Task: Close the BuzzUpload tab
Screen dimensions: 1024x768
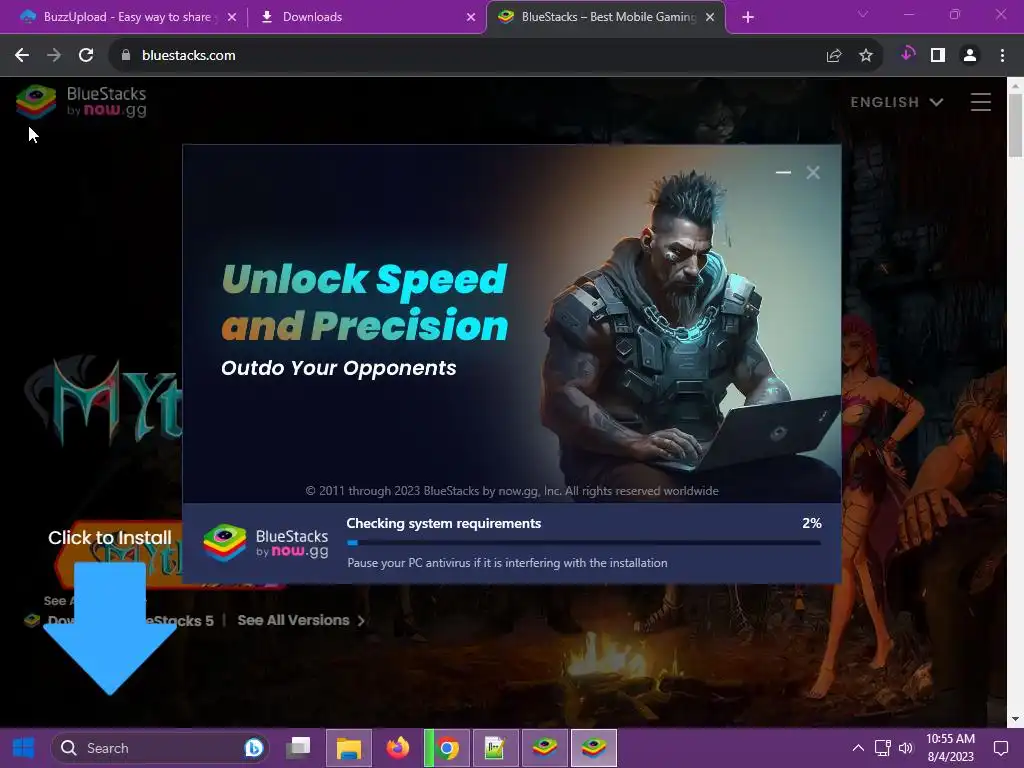Action: (x=232, y=17)
